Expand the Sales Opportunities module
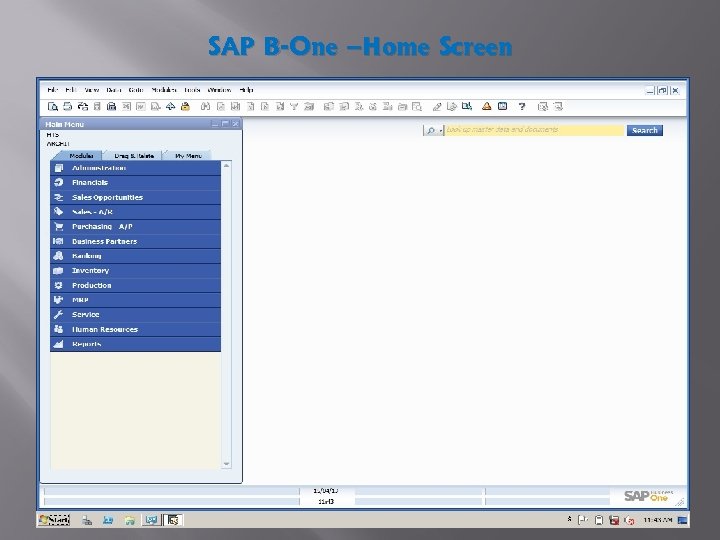This screenshot has height=540, width=720. (x=135, y=197)
